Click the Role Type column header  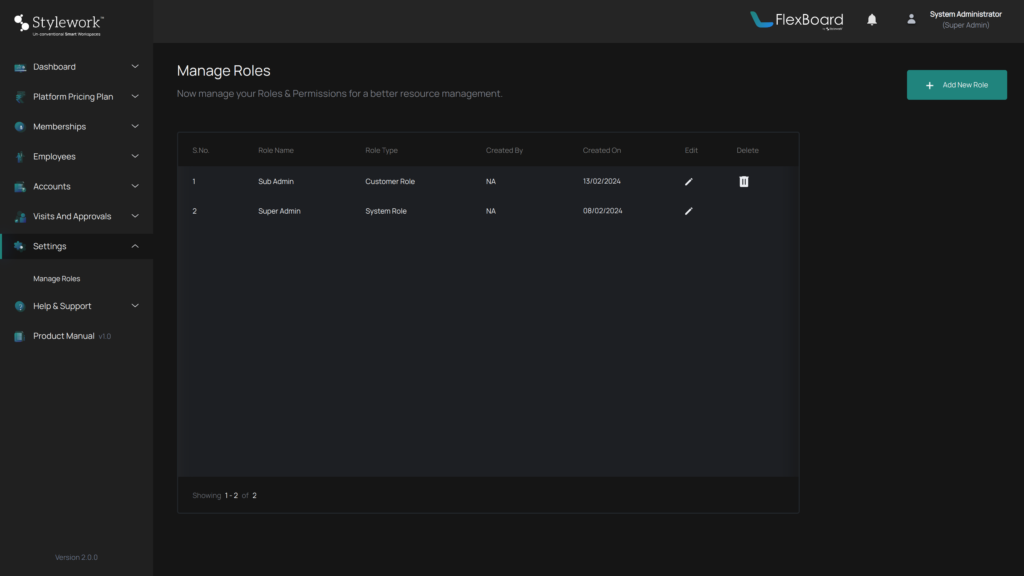coord(381,150)
